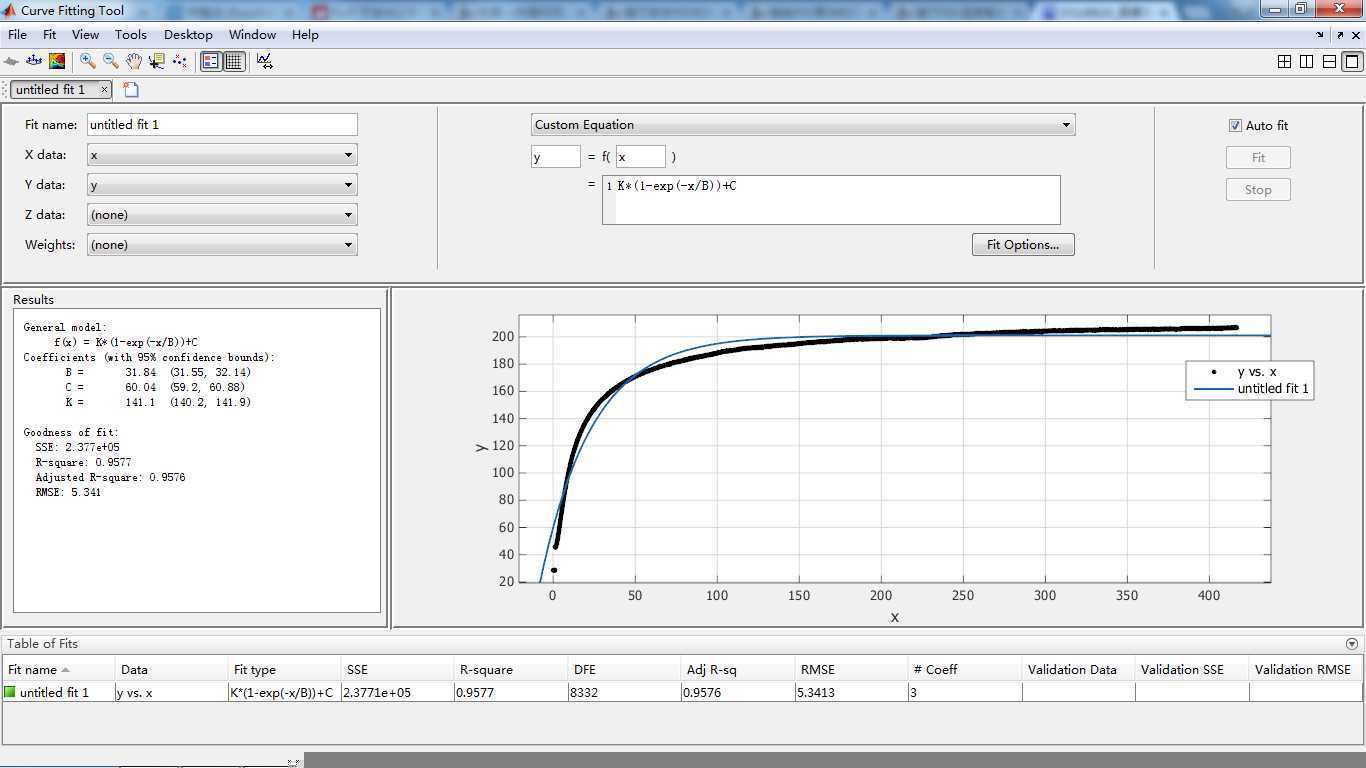This screenshot has width=1366, height=768.
Task: Click the horizontal scrollbar at bottom
Action: click(834, 760)
